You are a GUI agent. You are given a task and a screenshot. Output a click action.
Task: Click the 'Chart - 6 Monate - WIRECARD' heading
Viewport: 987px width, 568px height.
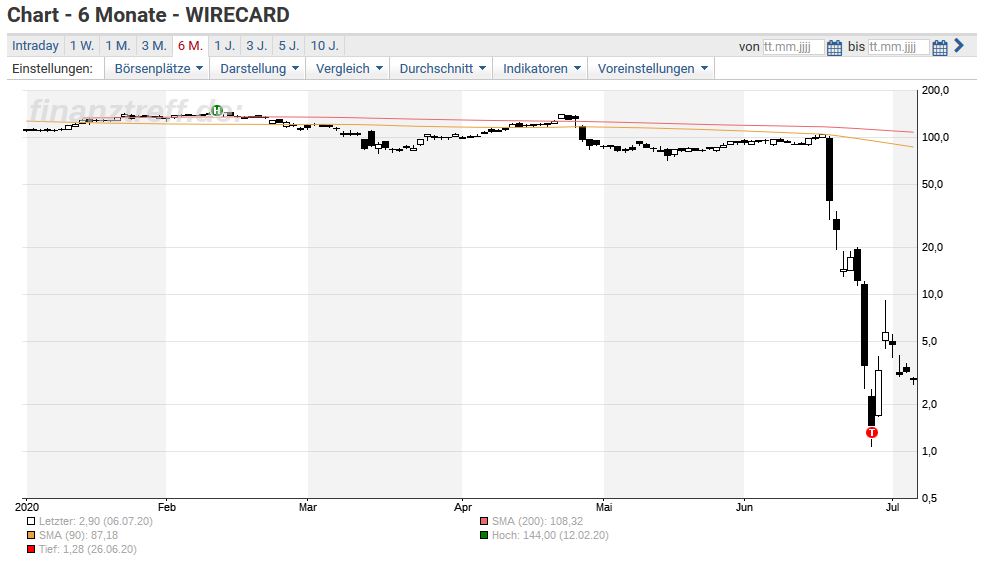pos(149,14)
